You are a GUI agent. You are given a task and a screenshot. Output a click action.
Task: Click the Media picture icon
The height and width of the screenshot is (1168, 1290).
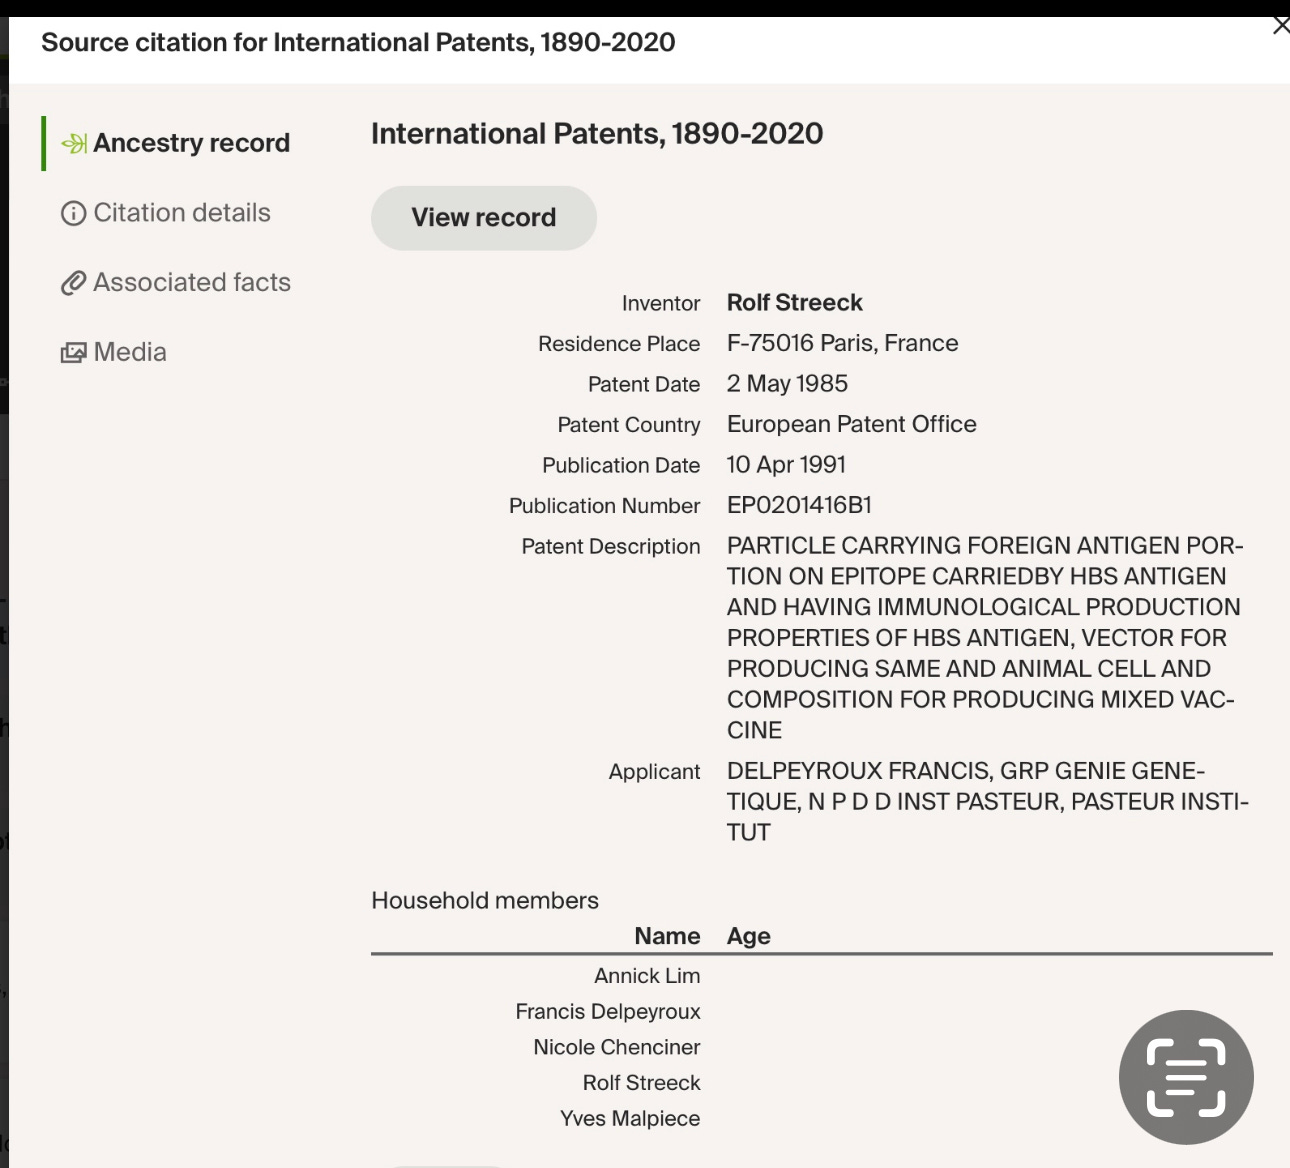pyautogui.click(x=73, y=353)
